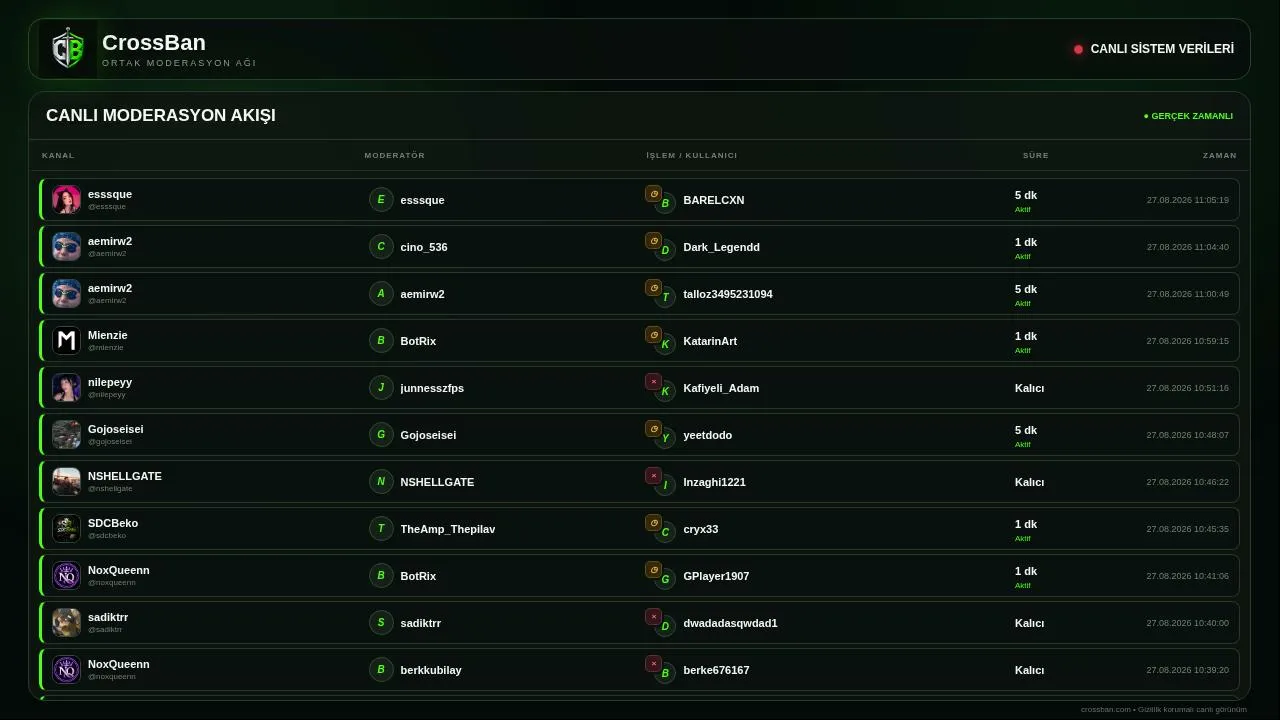Click moderator badge T for TheAmp_Thepilav
The width and height of the screenshot is (1280, 720).
point(381,528)
